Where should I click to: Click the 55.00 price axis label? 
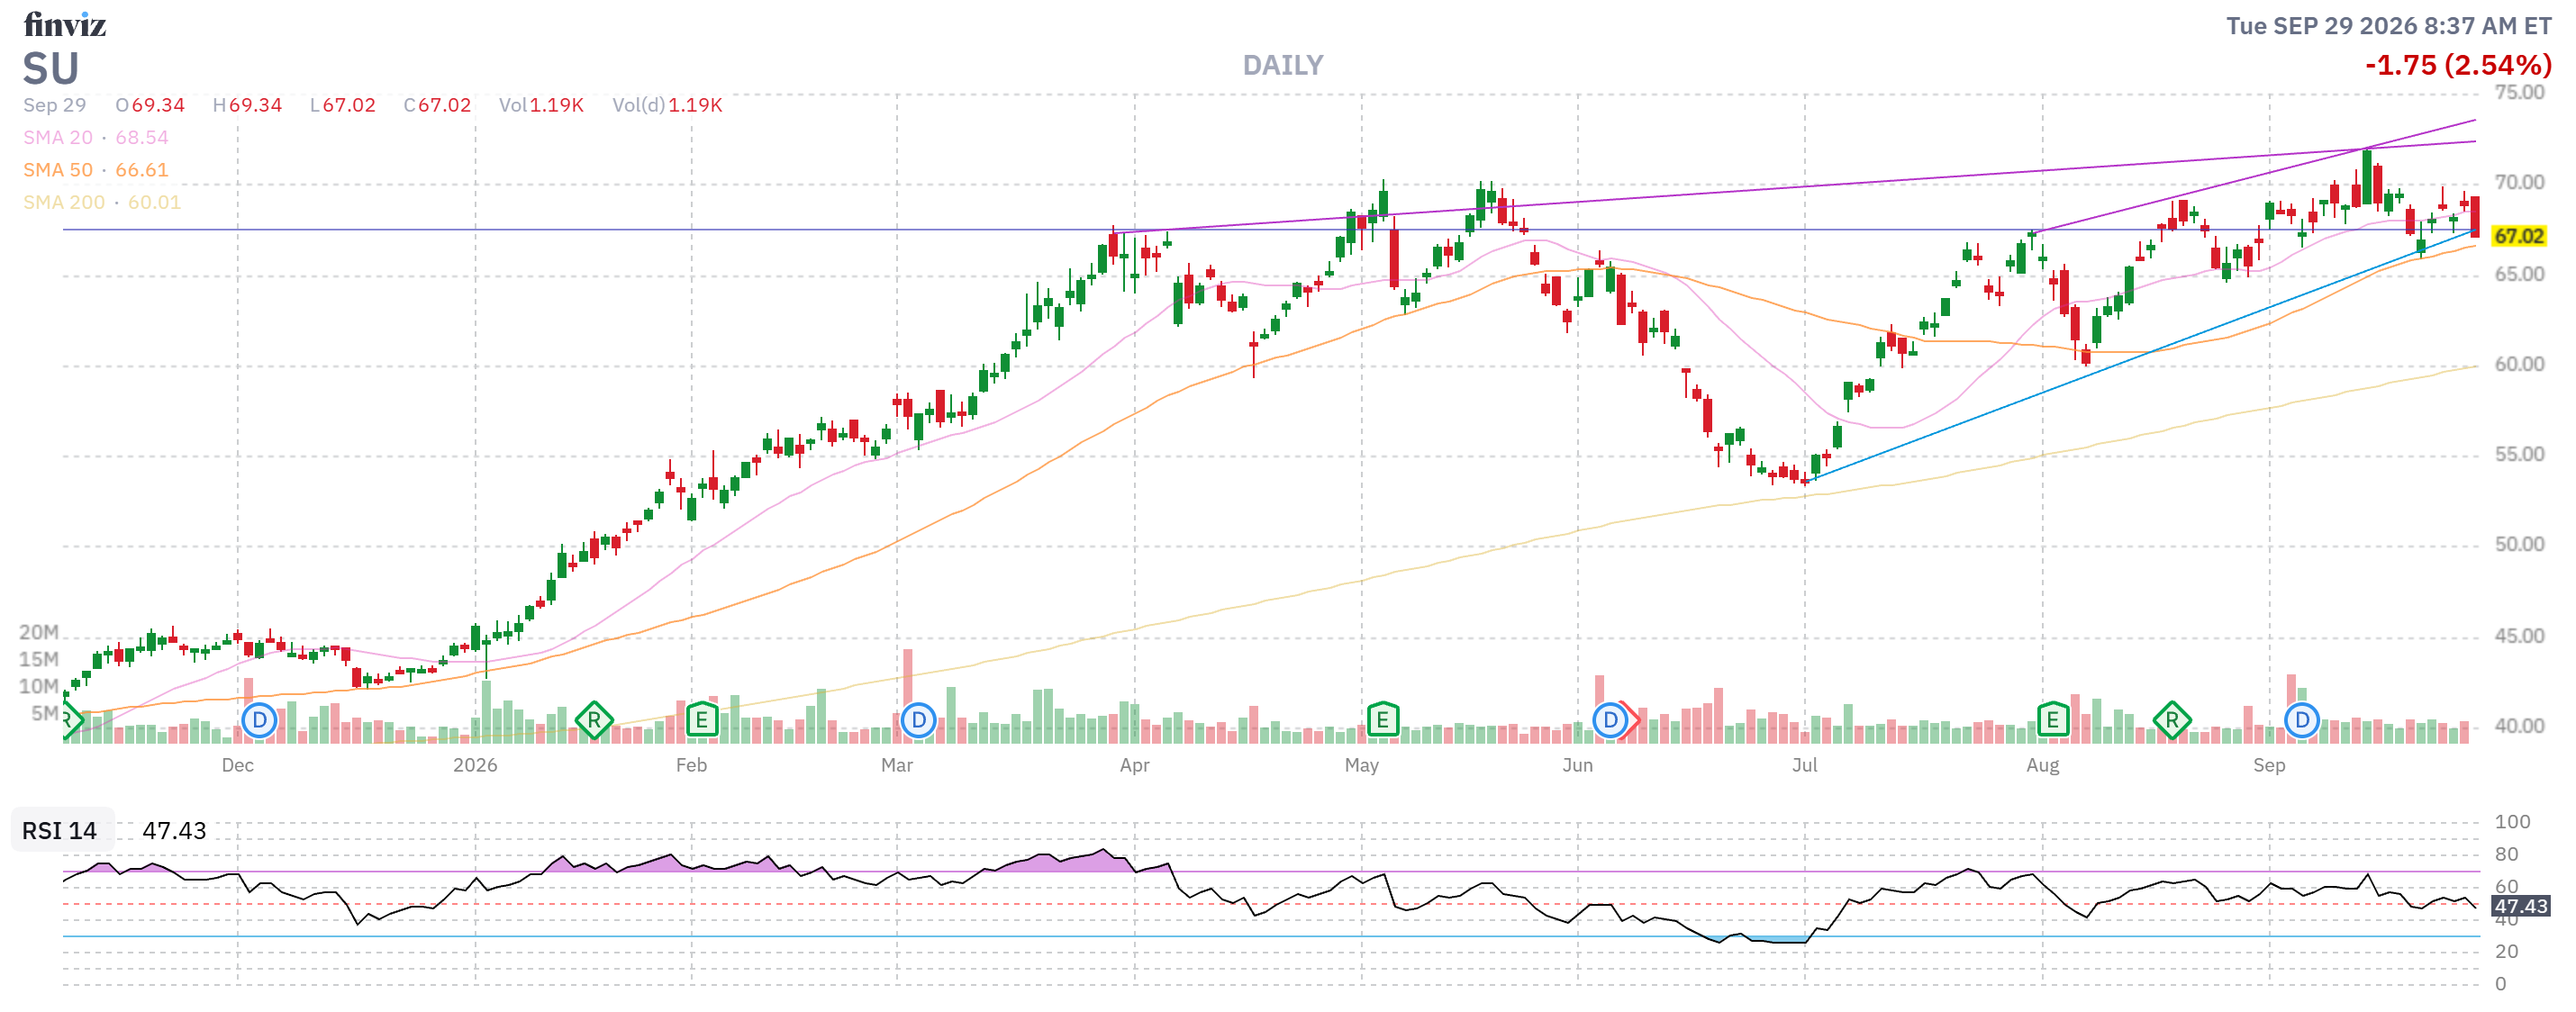(2519, 455)
